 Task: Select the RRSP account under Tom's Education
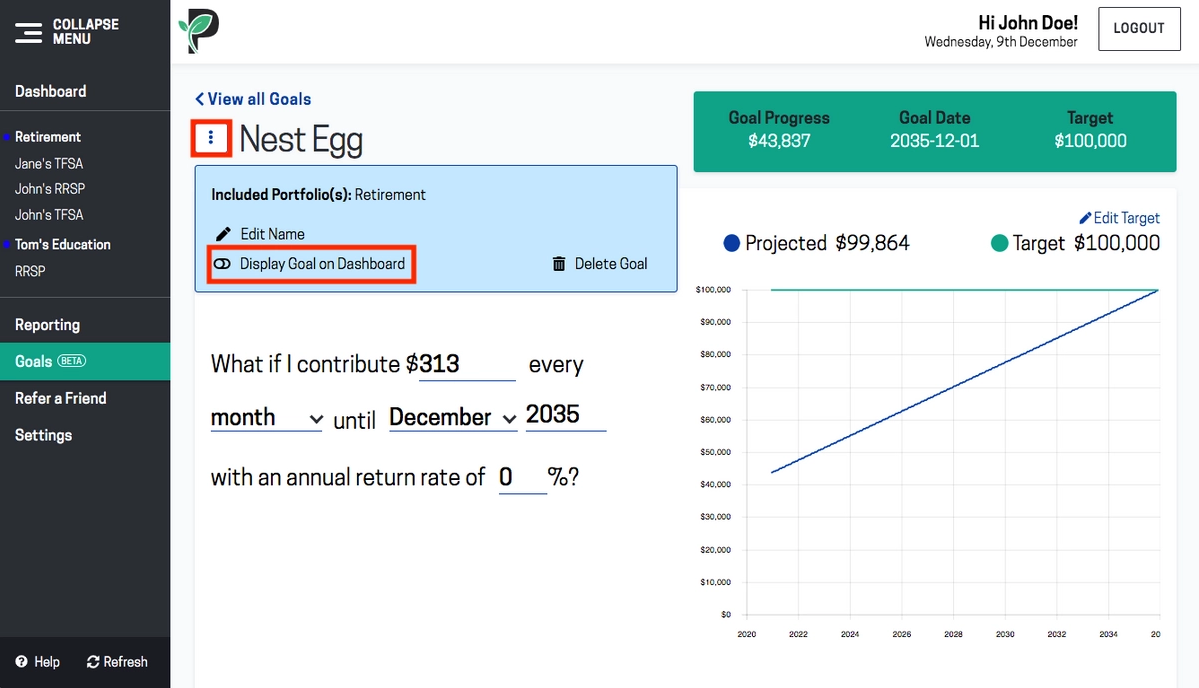click(x=30, y=271)
